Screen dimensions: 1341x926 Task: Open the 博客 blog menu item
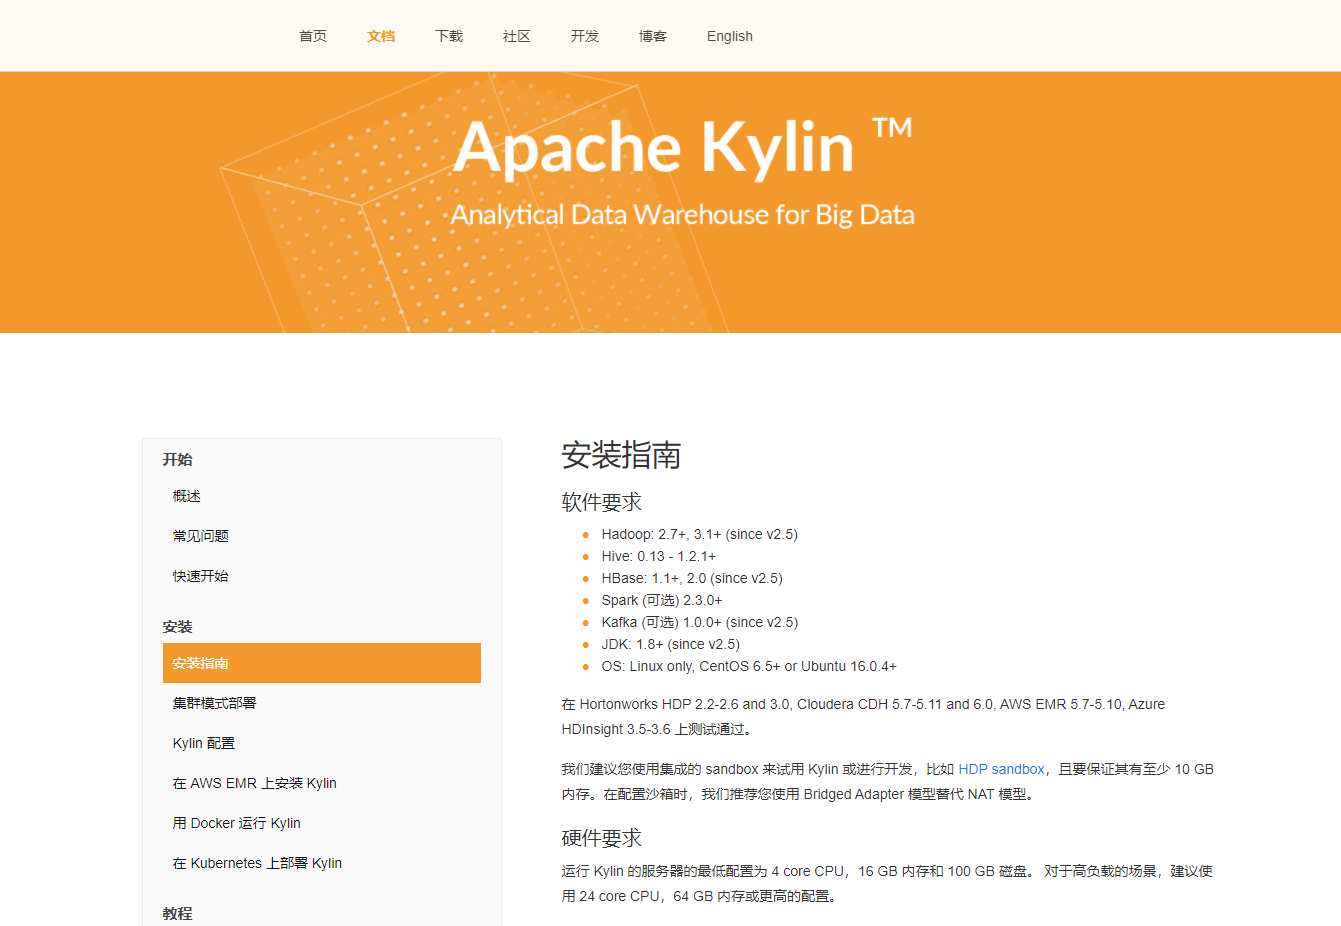click(x=653, y=36)
